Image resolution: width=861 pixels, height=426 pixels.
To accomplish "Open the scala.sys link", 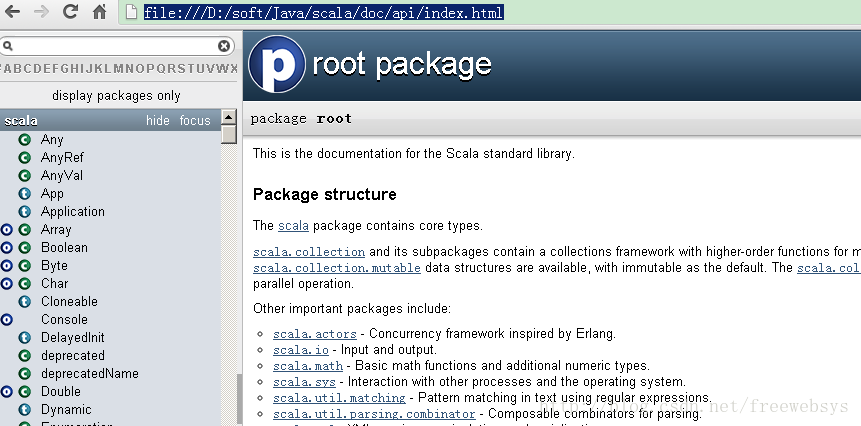I will [304, 382].
